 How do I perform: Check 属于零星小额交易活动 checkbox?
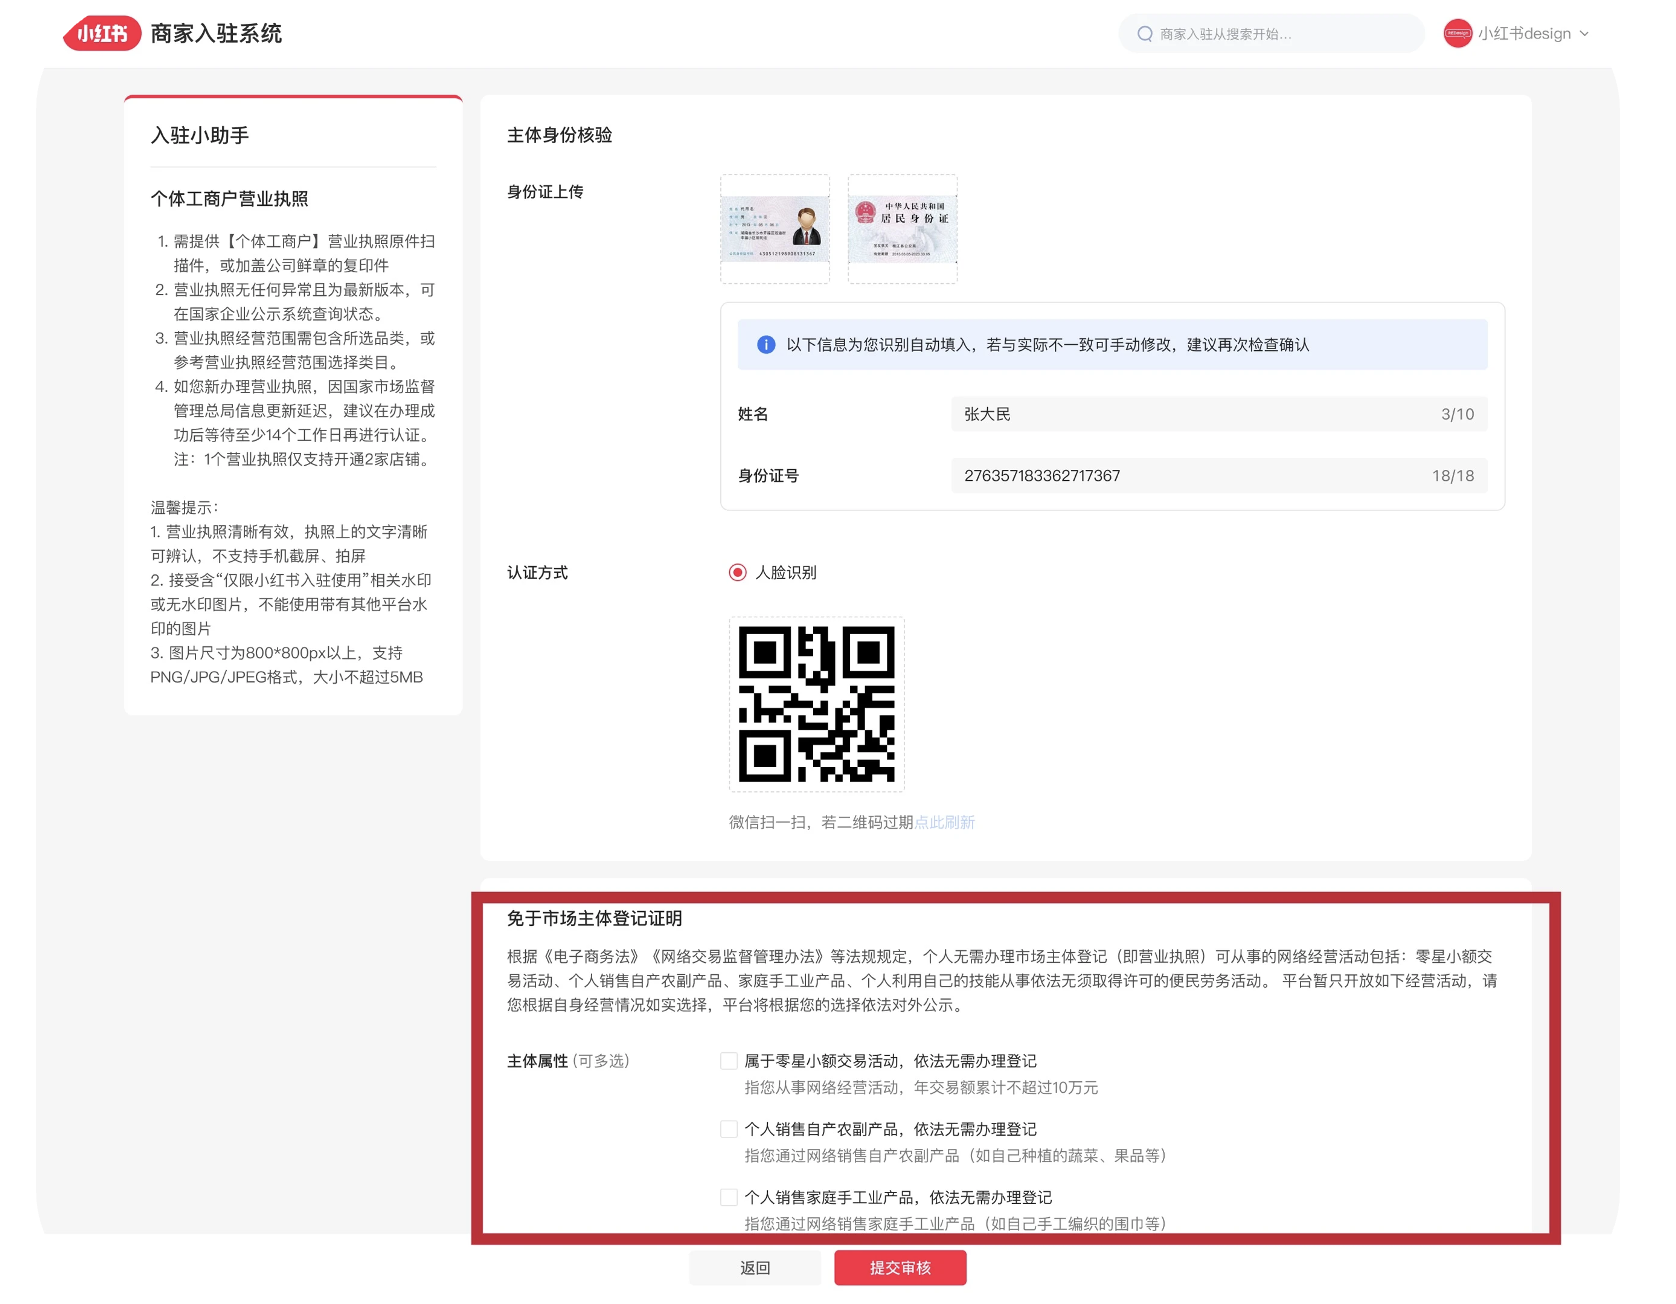[x=729, y=1061]
